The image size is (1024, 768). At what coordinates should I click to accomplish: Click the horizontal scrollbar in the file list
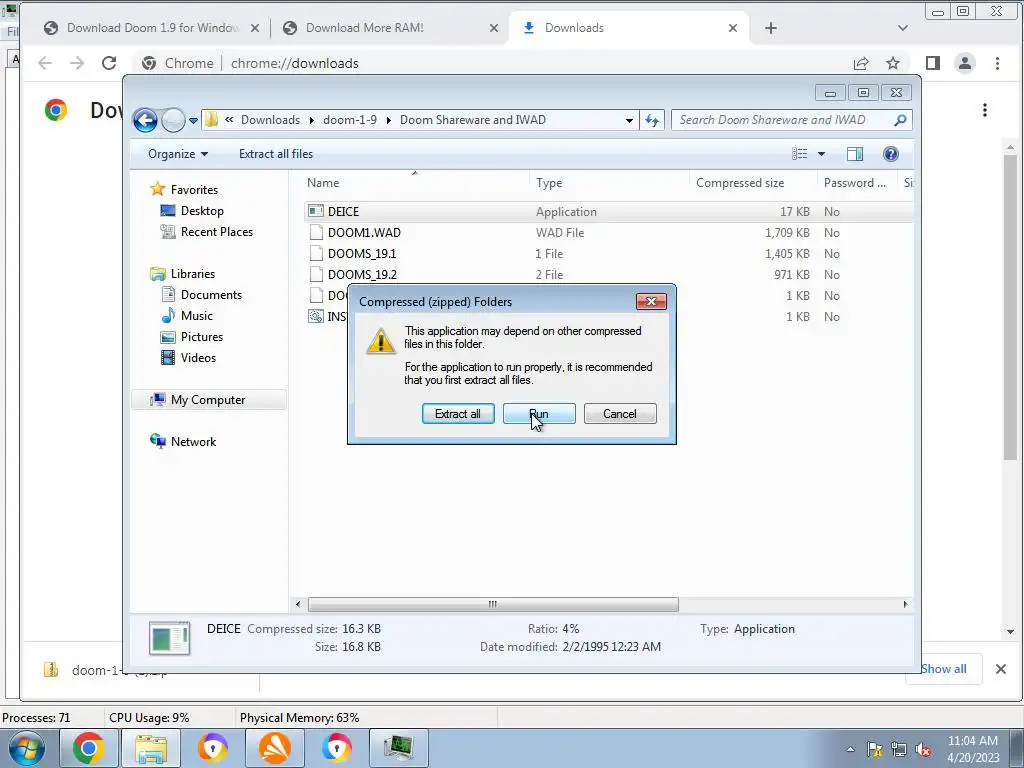point(493,604)
